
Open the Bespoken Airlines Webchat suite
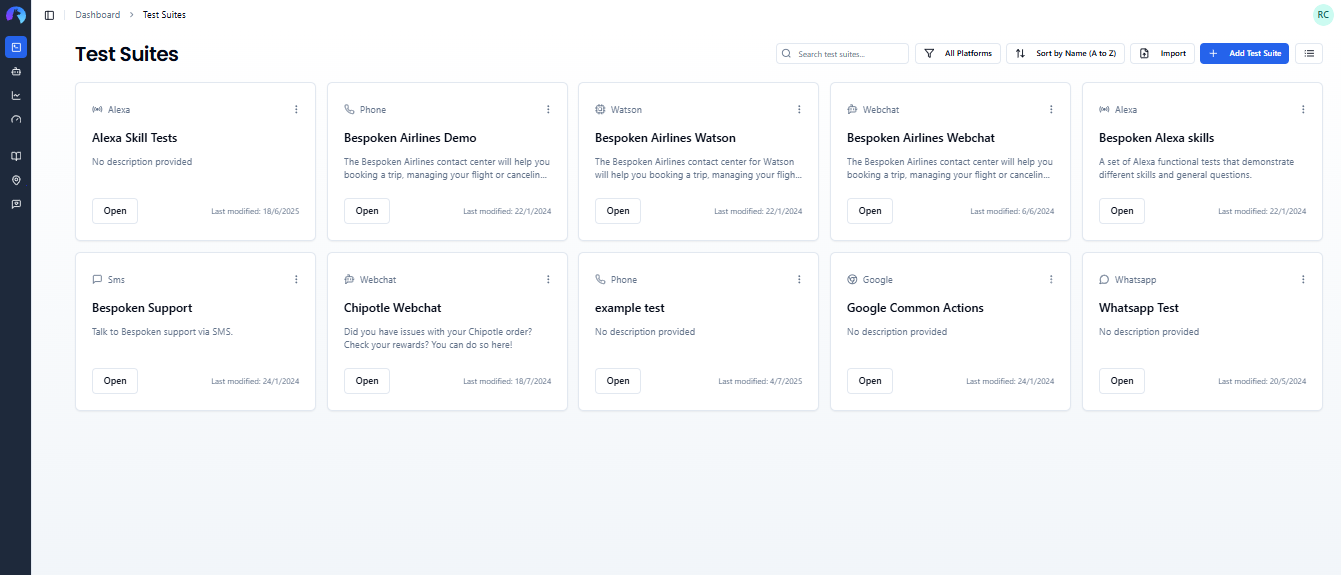(x=870, y=211)
